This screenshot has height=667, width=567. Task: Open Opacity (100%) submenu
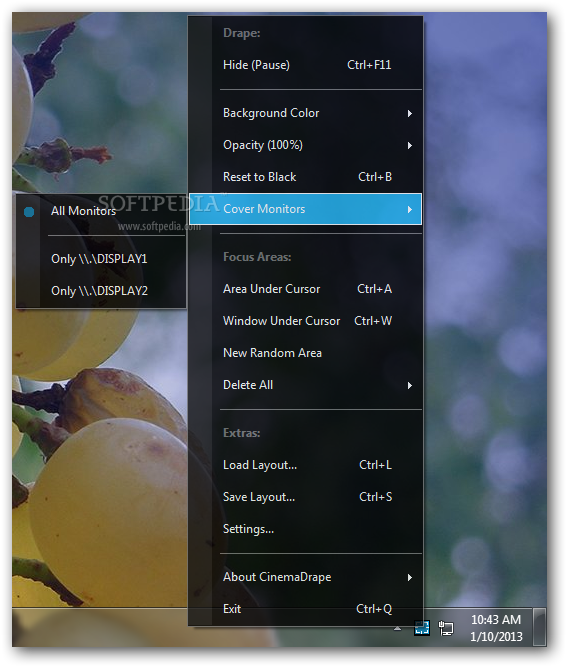305,145
